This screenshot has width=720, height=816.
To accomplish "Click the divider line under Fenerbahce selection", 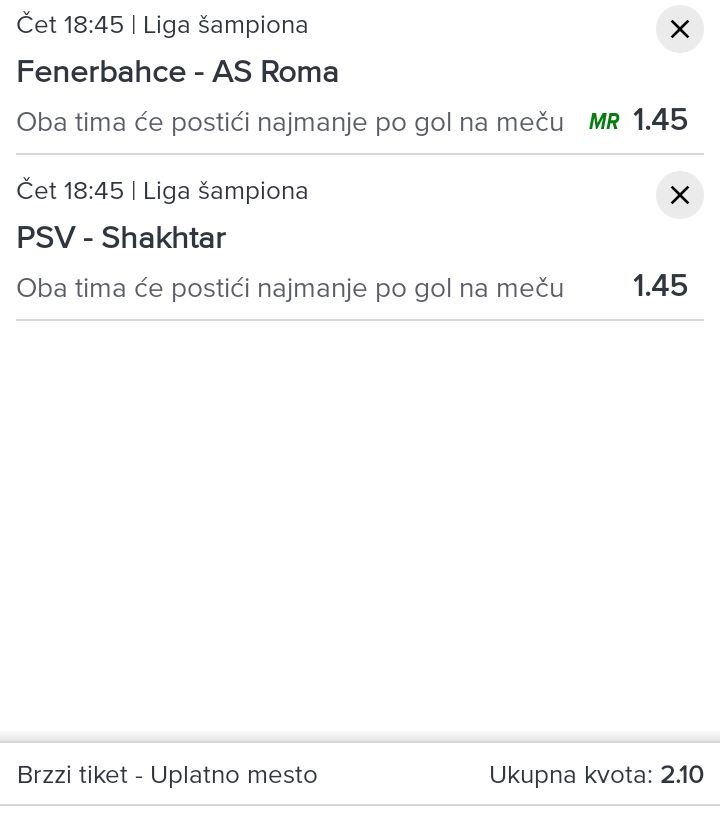I will (360, 154).
